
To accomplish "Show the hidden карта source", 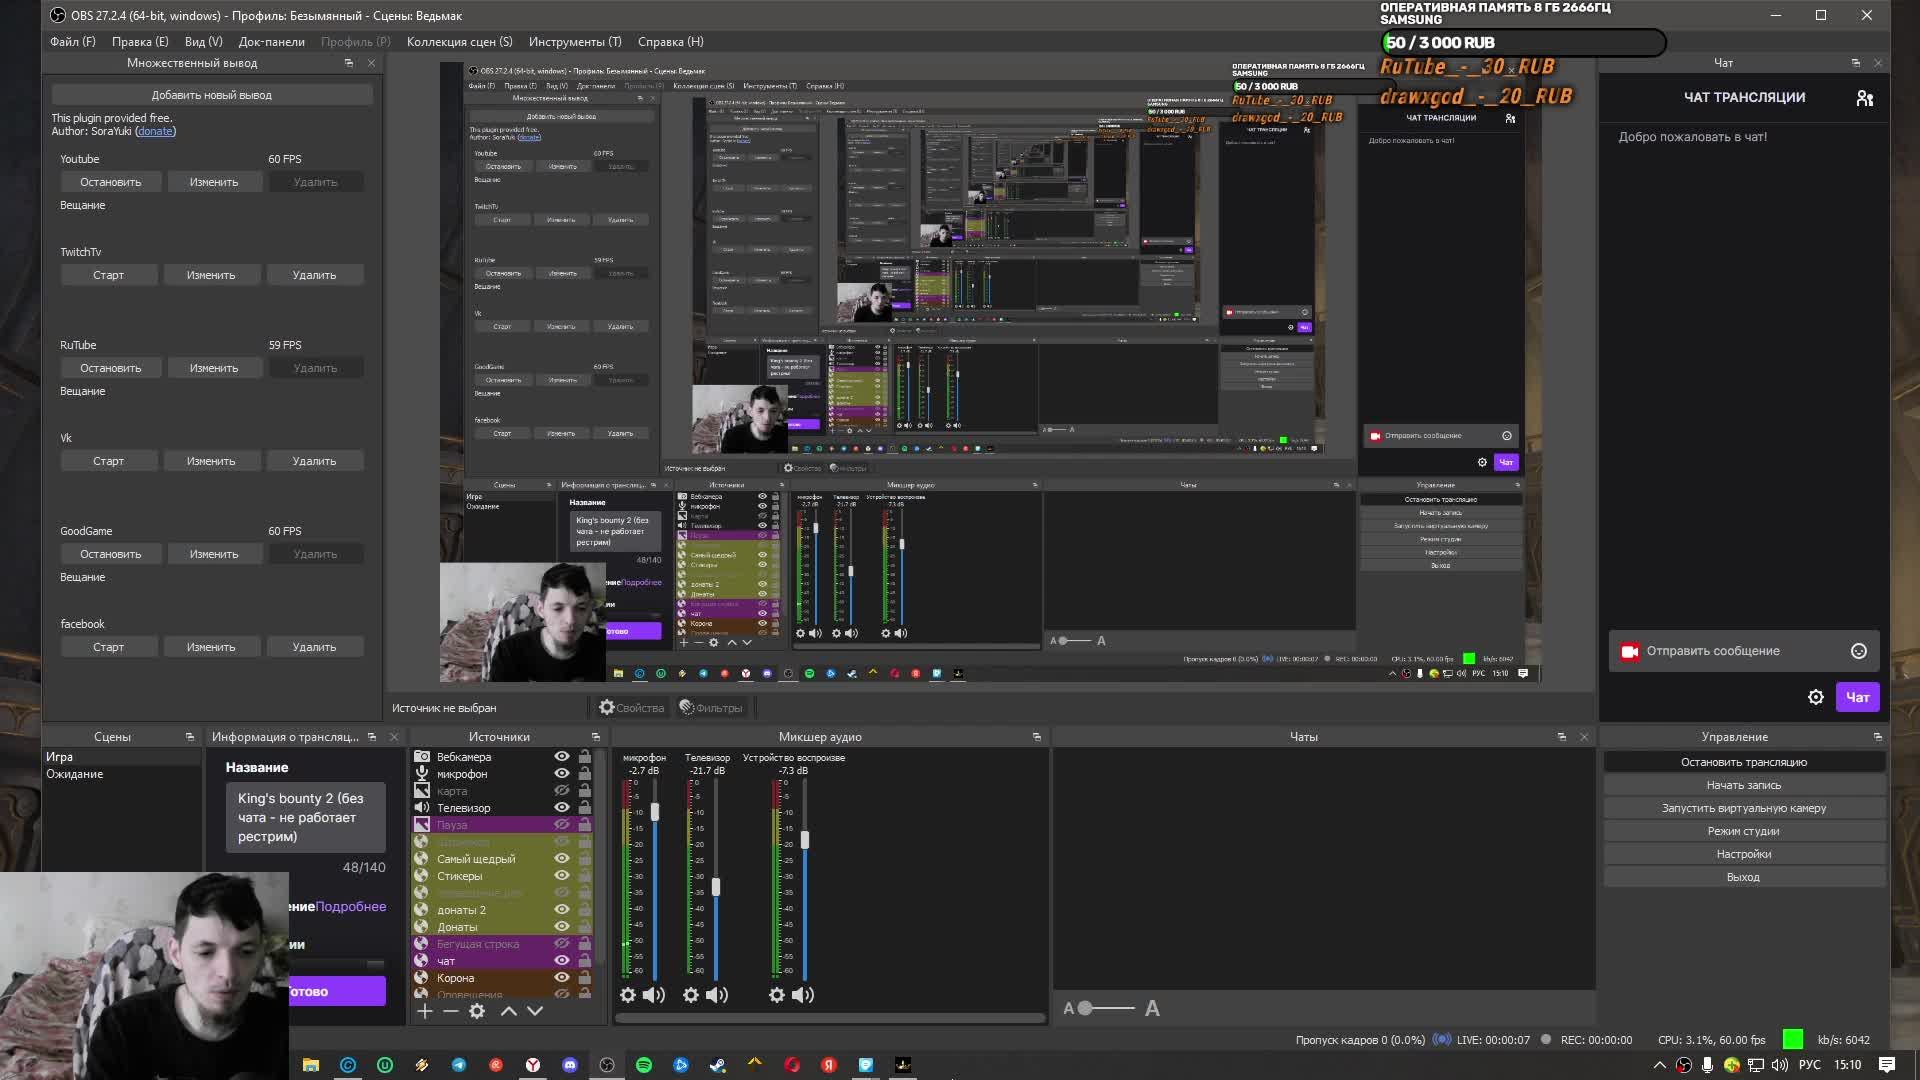I will [x=562, y=791].
